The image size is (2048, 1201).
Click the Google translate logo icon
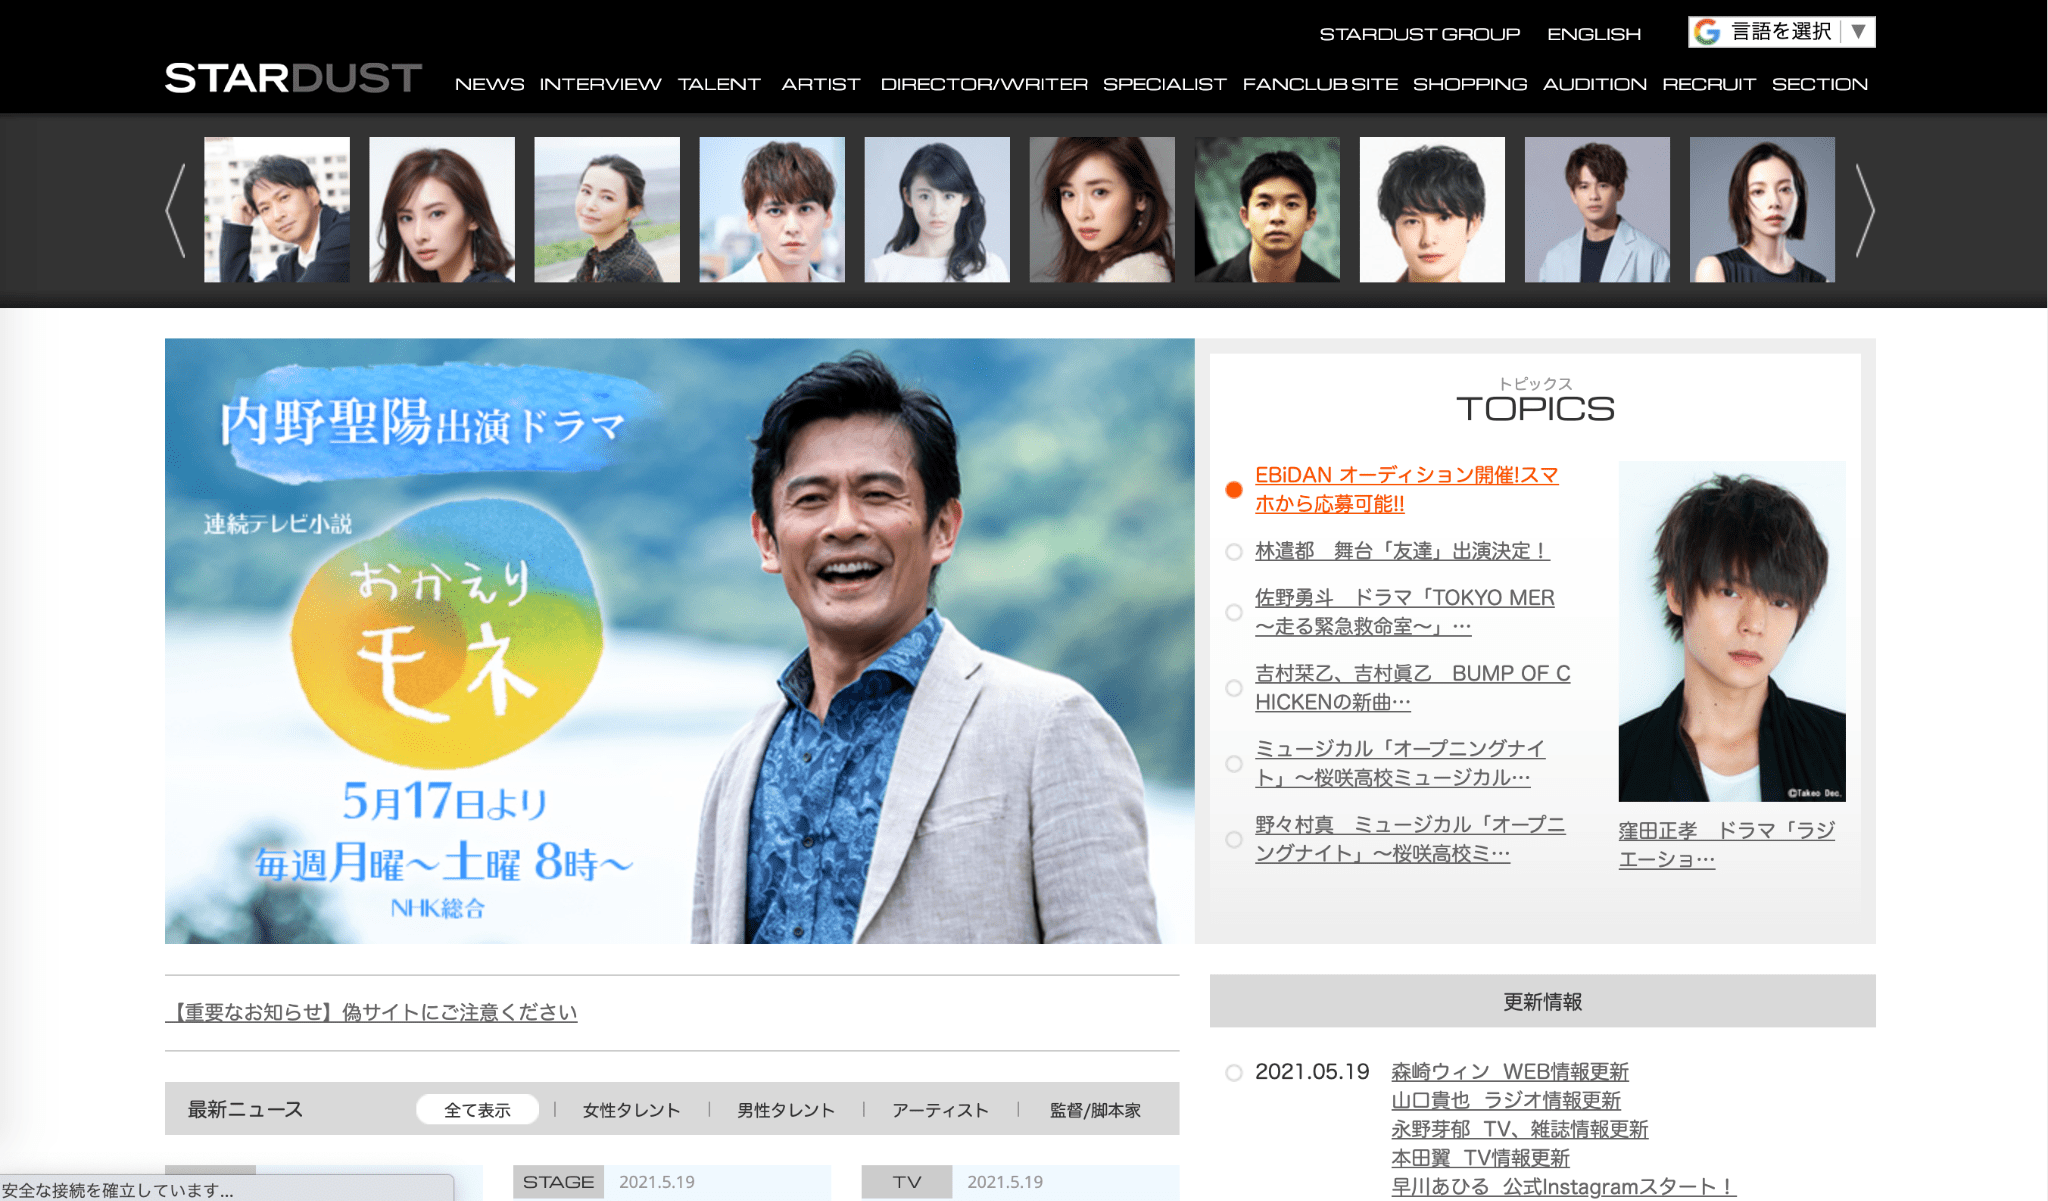click(x=1707, y=32)
